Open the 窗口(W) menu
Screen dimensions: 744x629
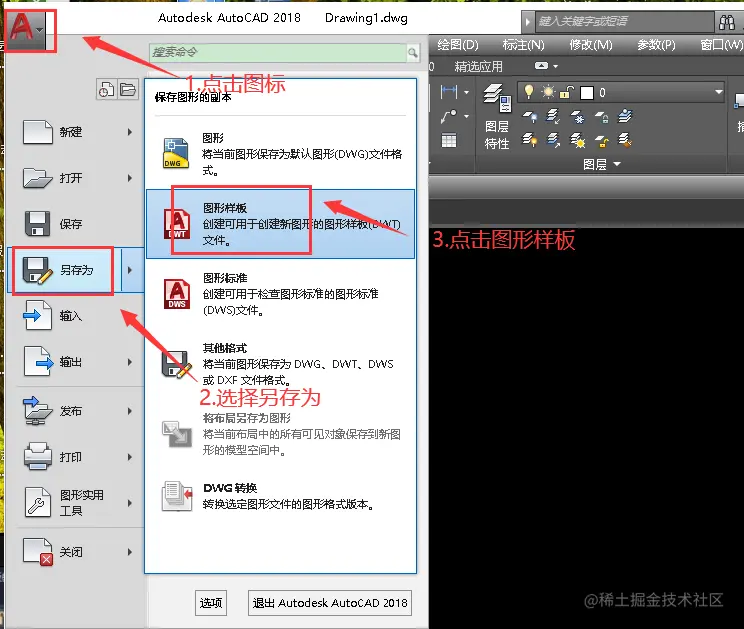[721, 45]
